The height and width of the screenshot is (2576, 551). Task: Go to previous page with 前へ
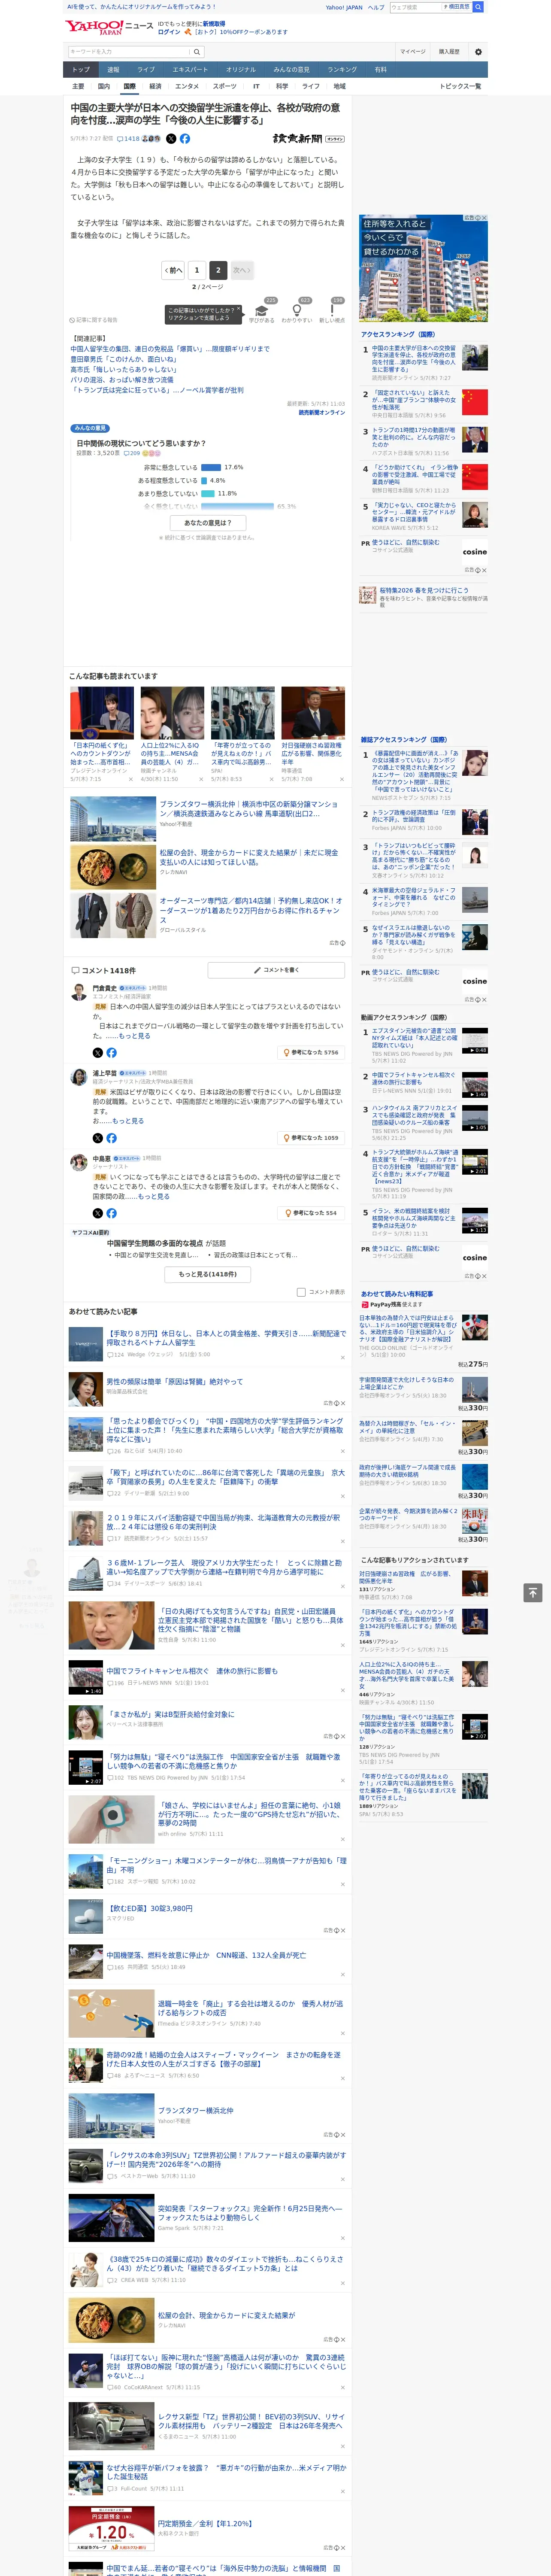point(173,270)
